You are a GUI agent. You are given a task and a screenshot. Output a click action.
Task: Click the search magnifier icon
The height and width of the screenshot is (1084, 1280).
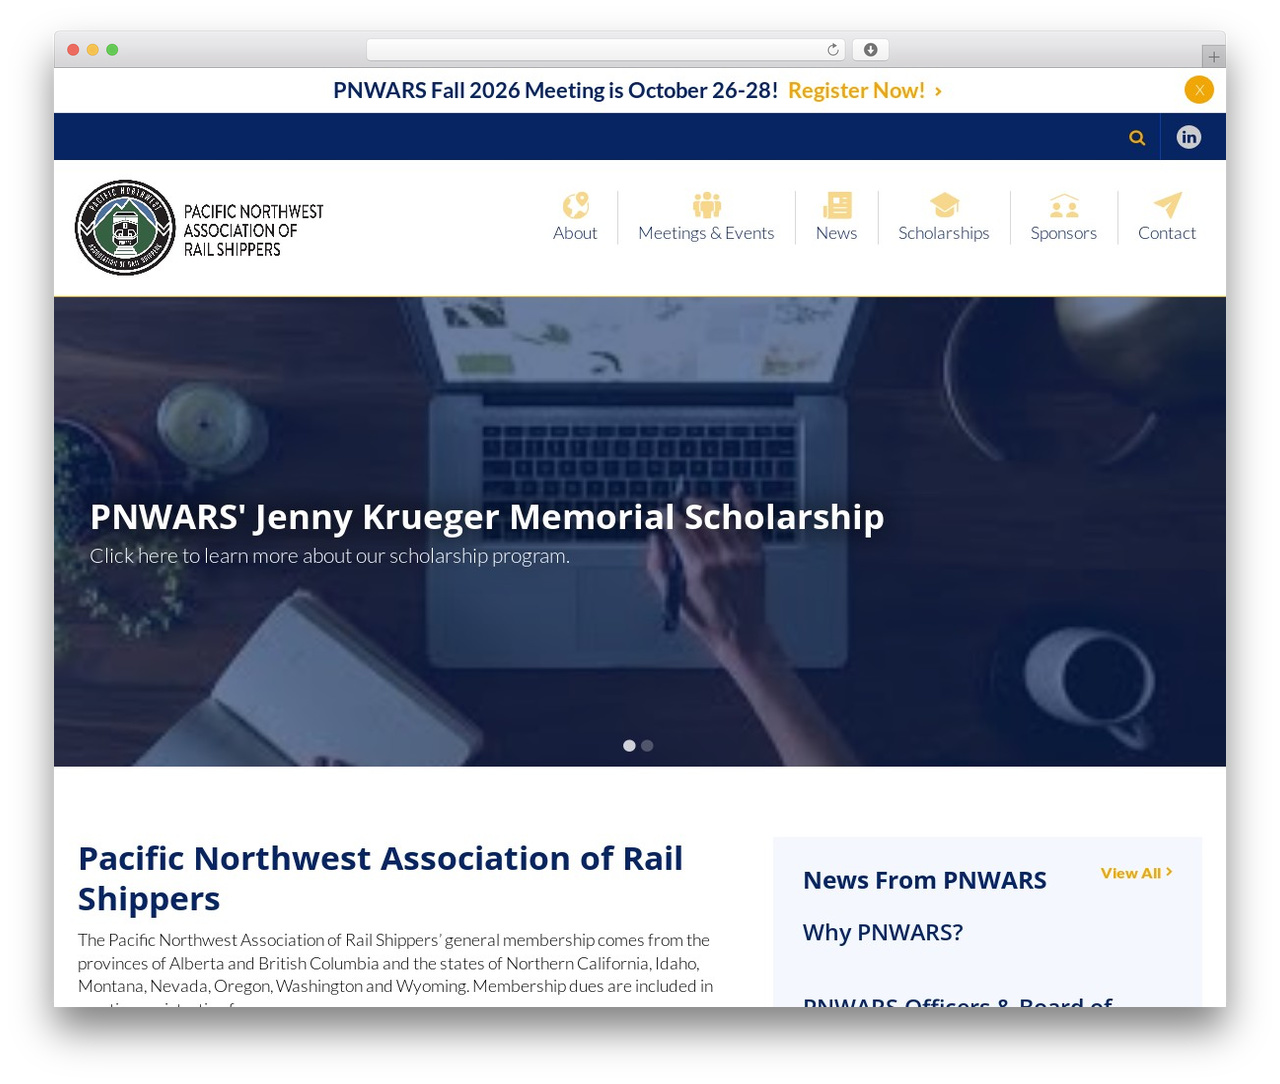(1137, 138)
